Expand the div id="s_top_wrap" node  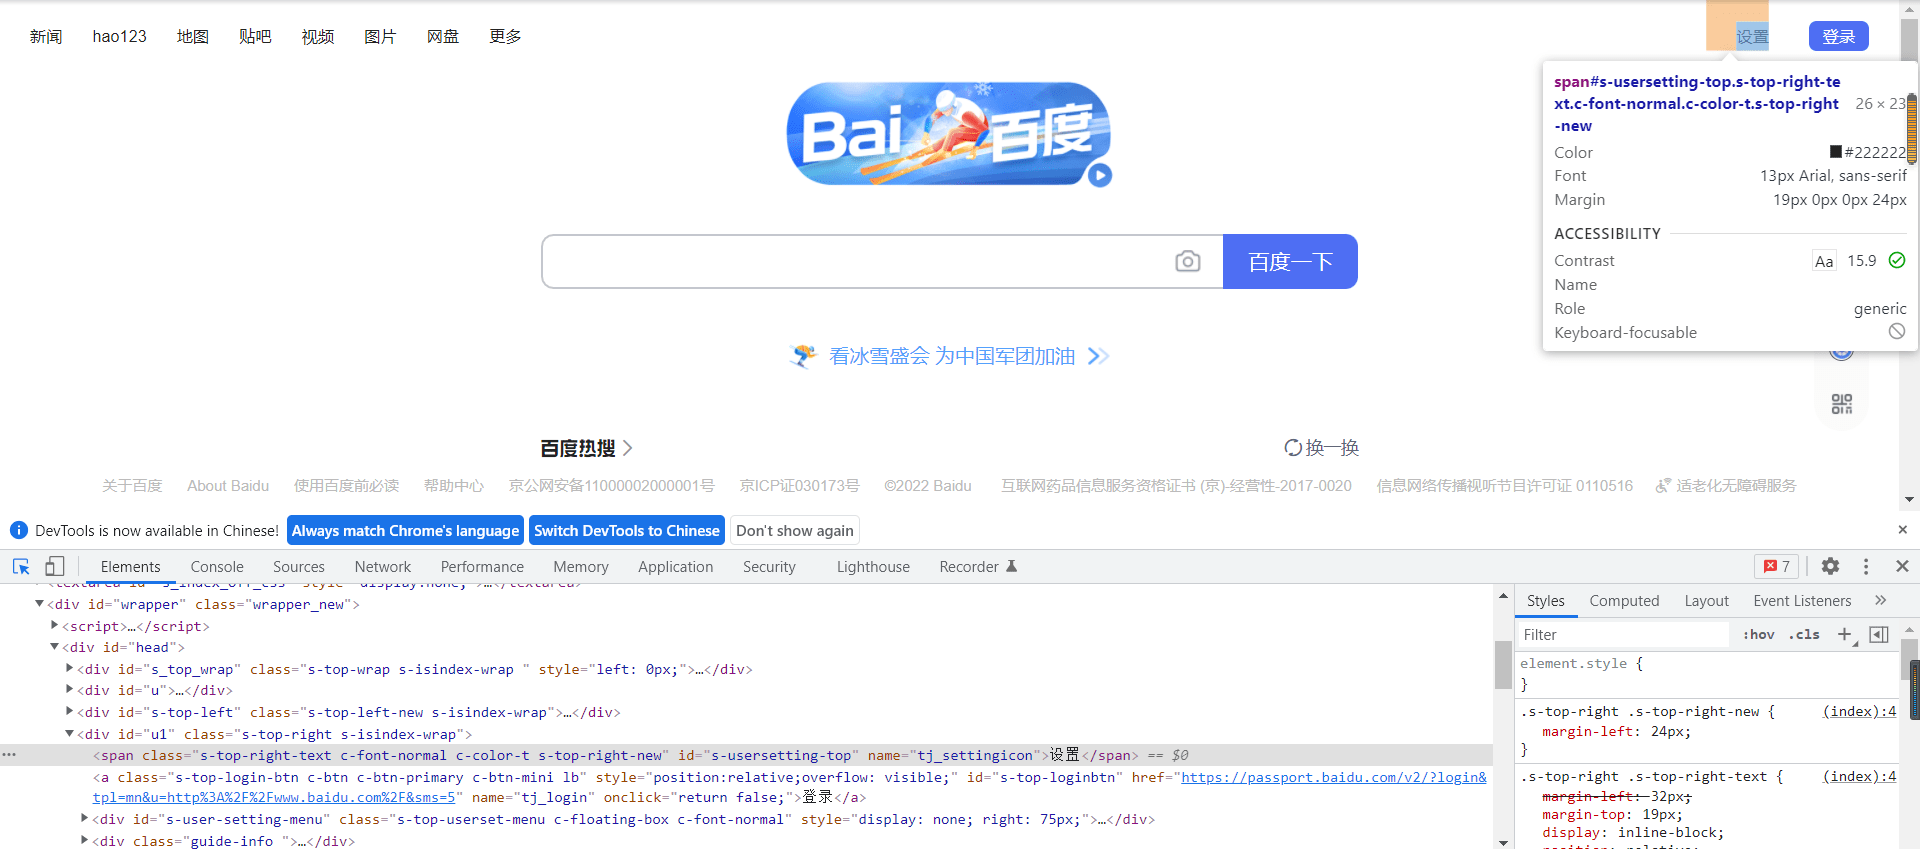pos(69,668)
